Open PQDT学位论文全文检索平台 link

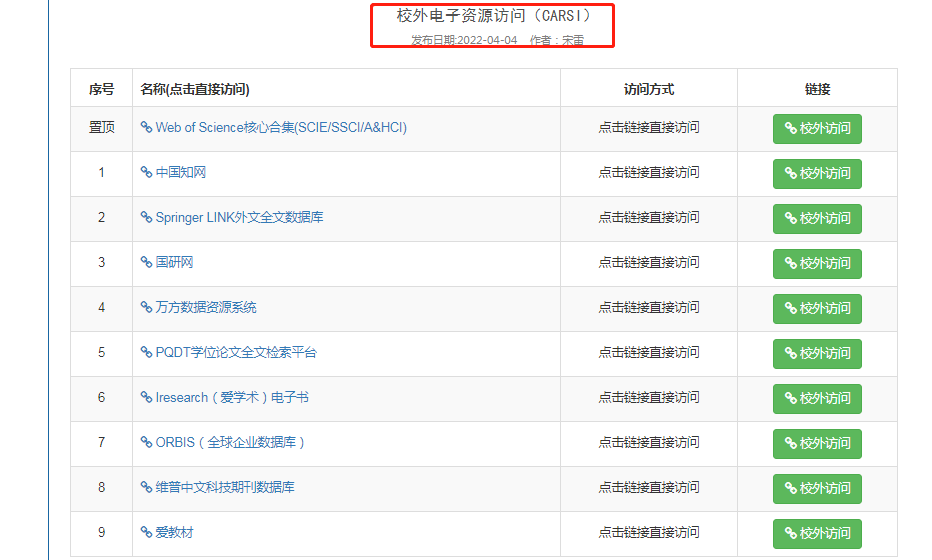point(236,353)
